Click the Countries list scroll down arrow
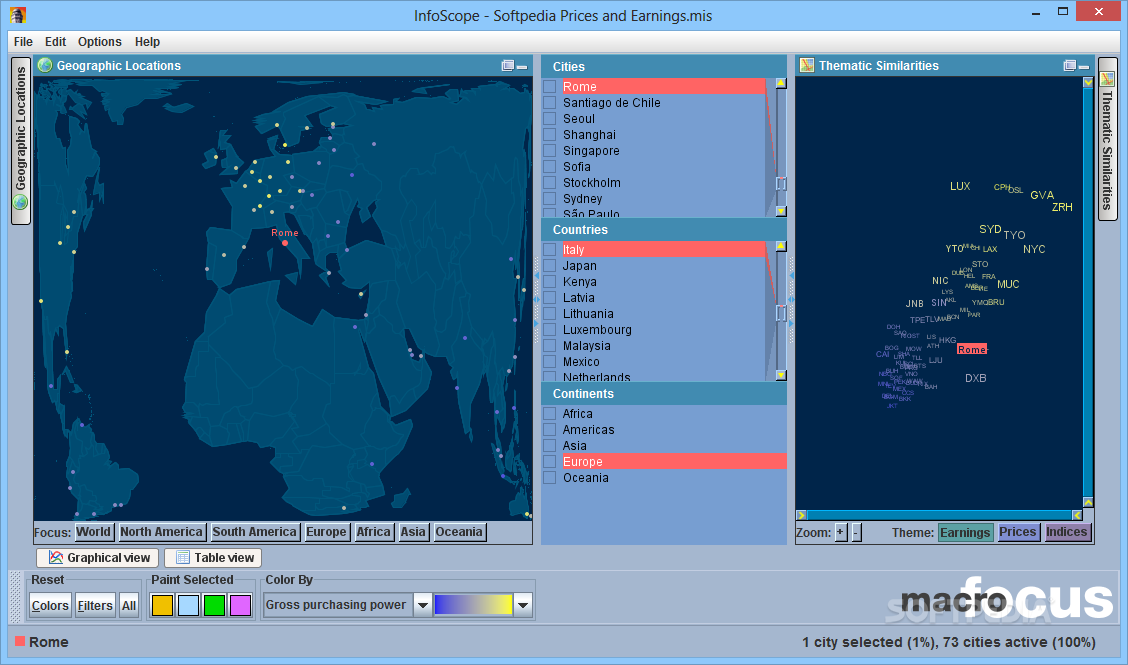Viewport: 1128px width, 665px height. (x=781, y=375)
